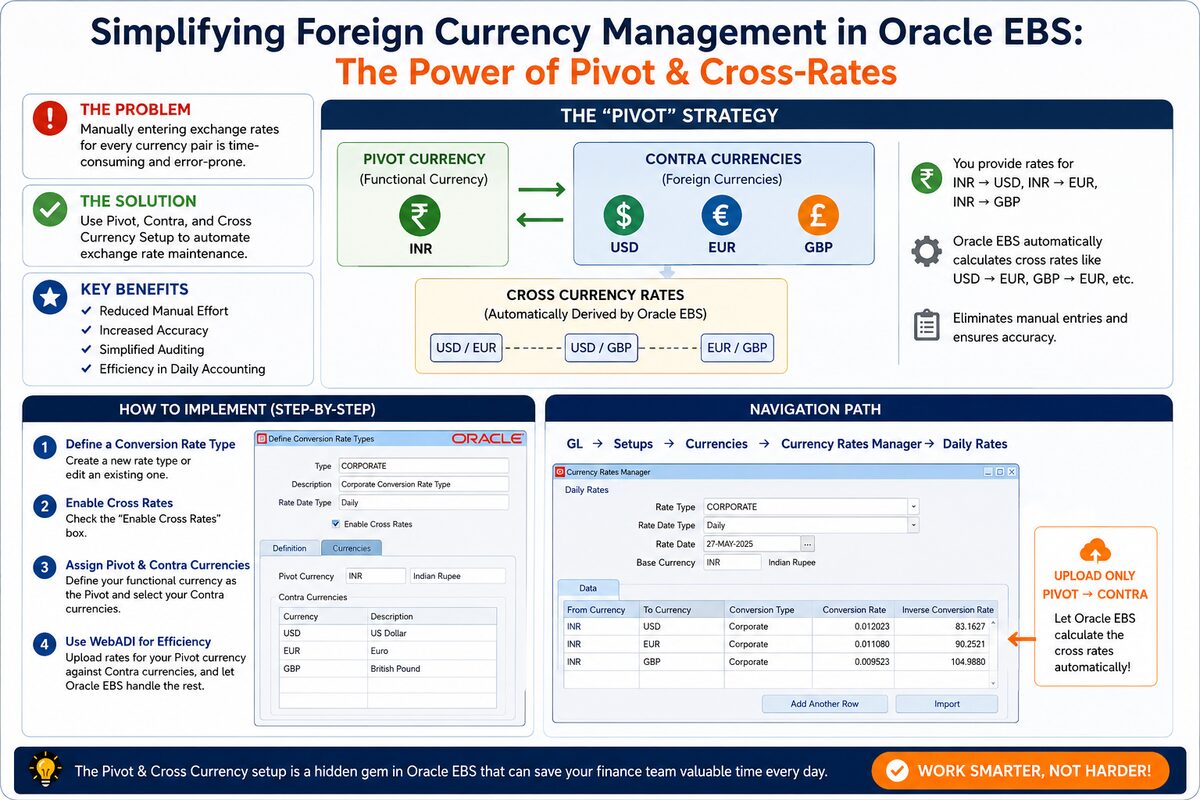The width and height of the screenshot is (1200, 800).
Task: Click the checkmark icon in 'Work Smarter' badge
Action: pyautogui.click(x=897, y=771)
